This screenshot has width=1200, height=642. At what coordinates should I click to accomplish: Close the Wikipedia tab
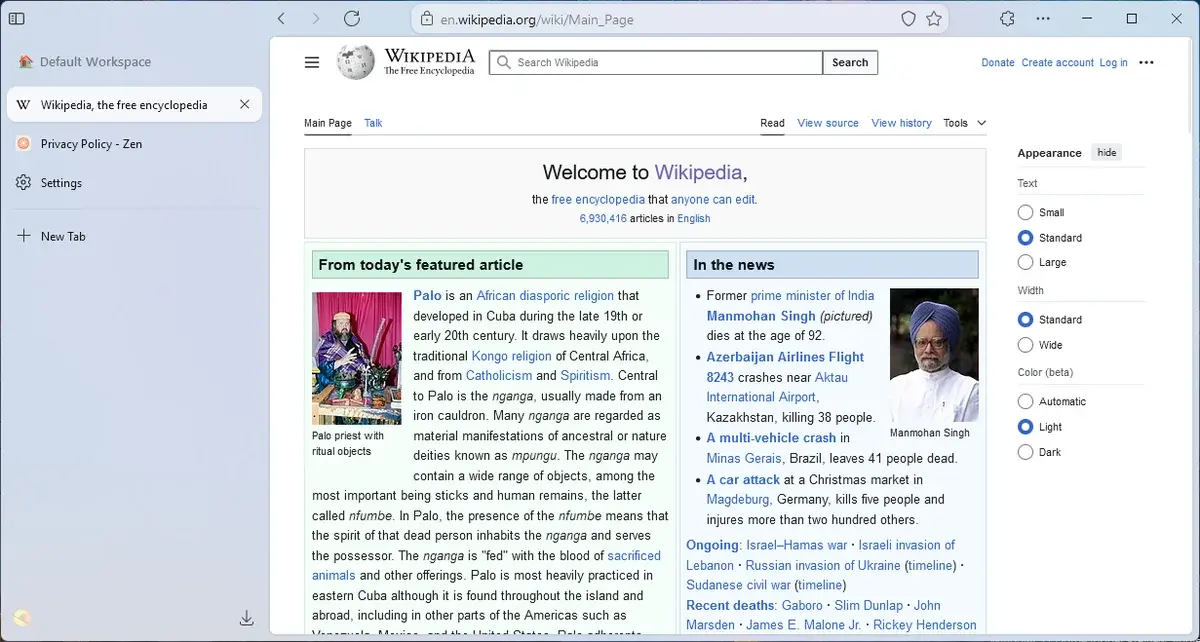click(245, 104)
